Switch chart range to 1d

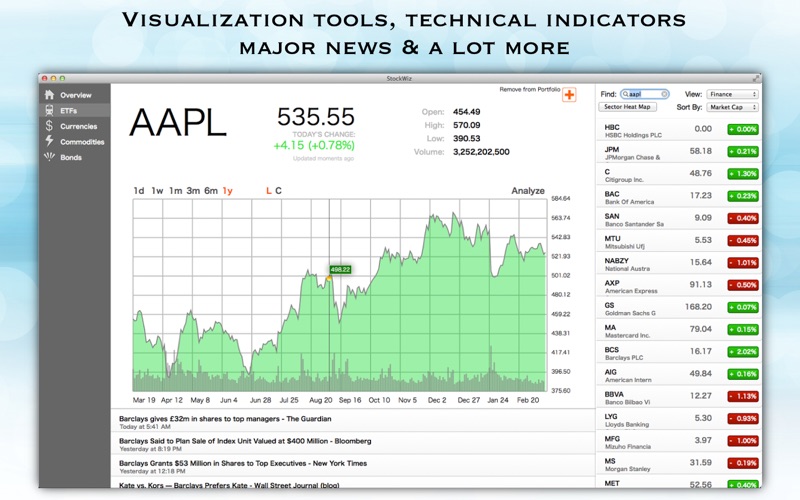(139, 191)
